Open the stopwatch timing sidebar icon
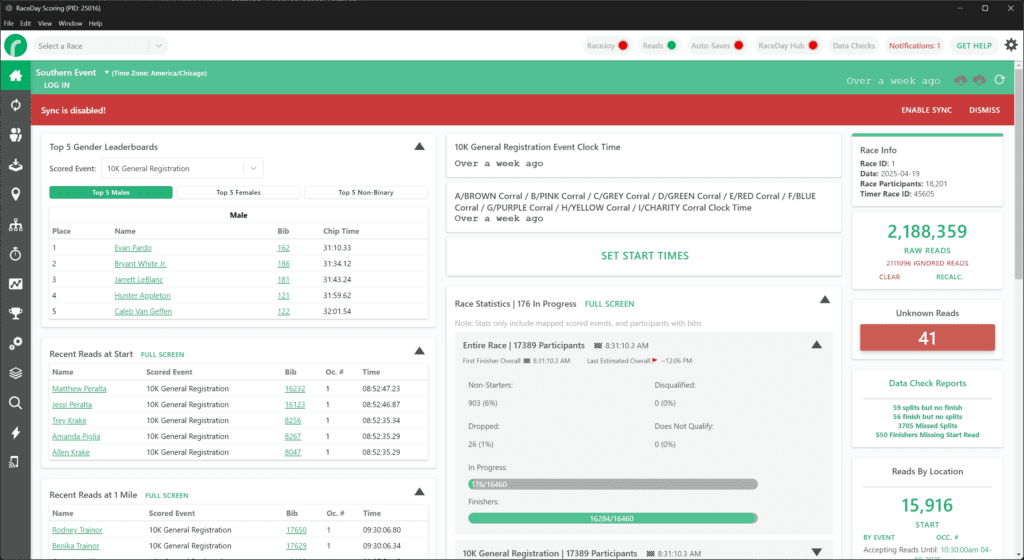 (15, 254)
